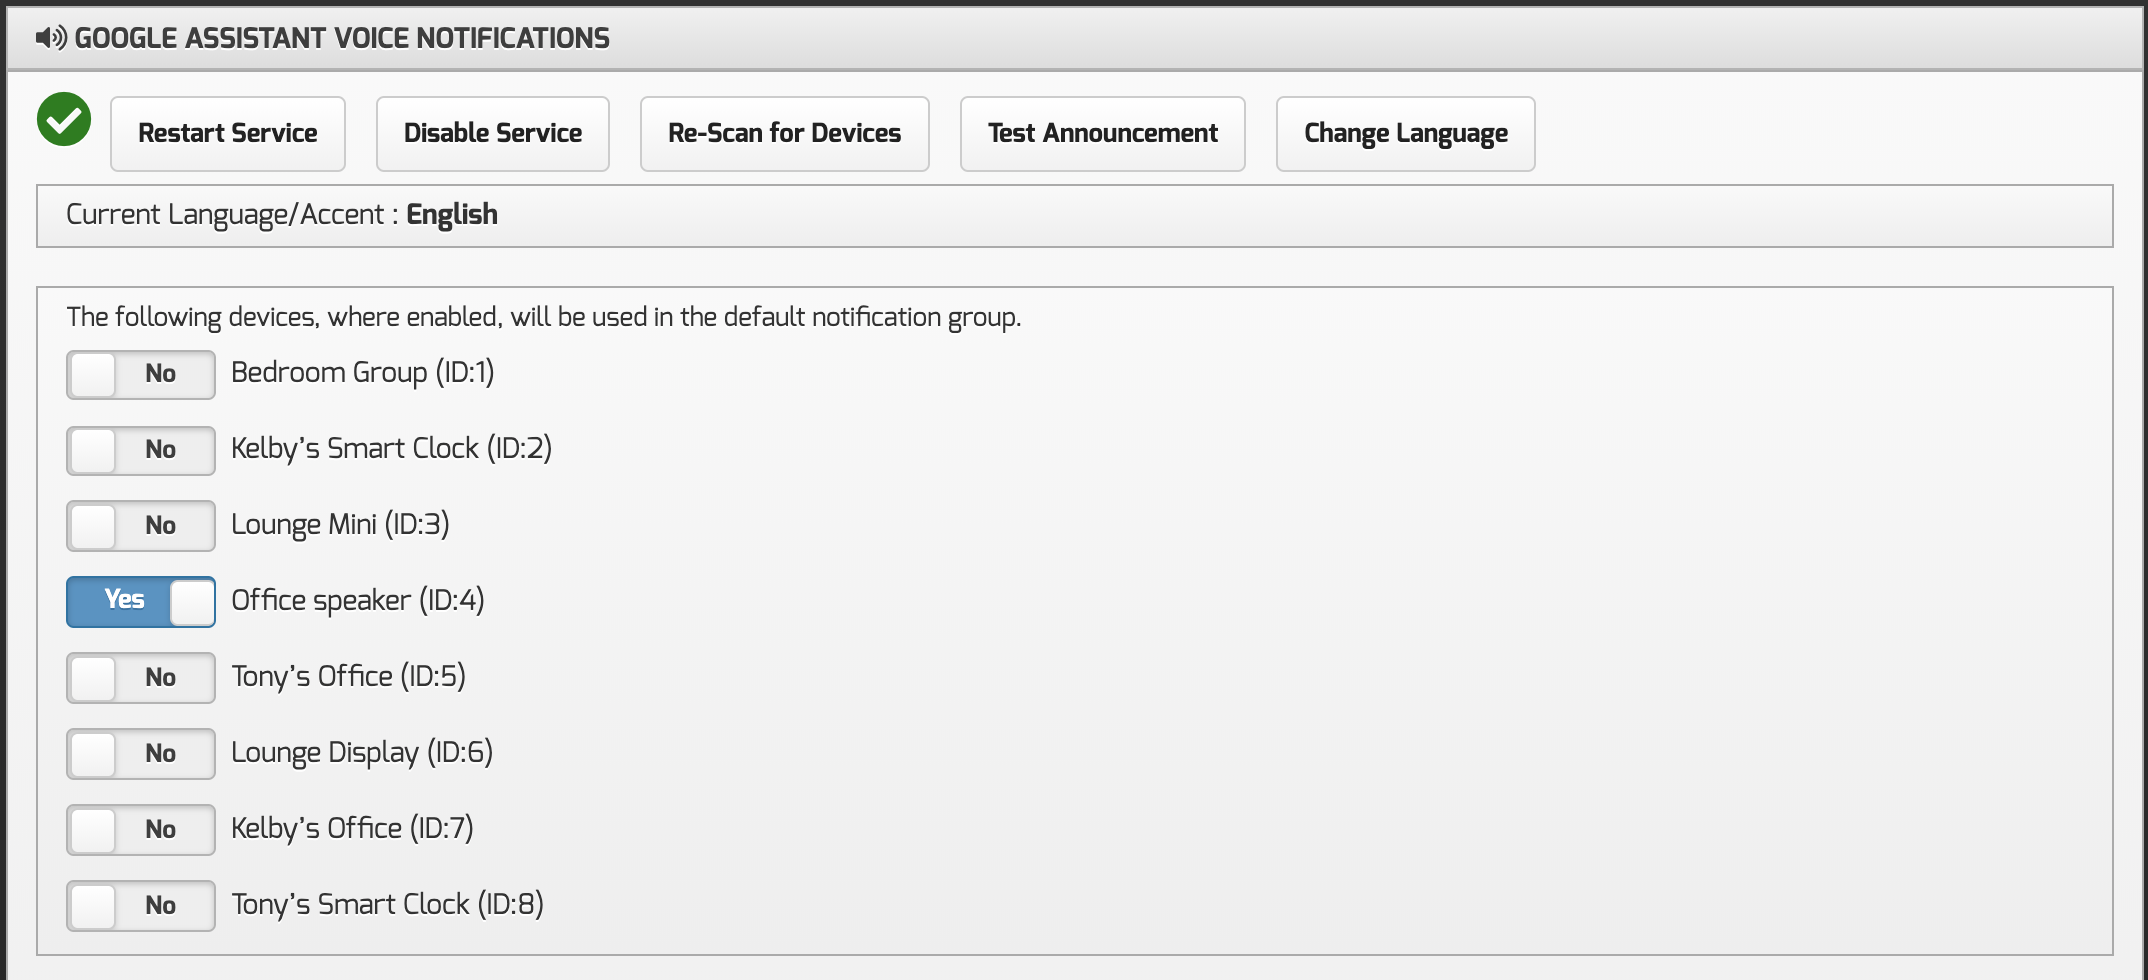Click the green checkmark status icon
The width and height of the screenshot is (2148, 980).
coord(64,120)
